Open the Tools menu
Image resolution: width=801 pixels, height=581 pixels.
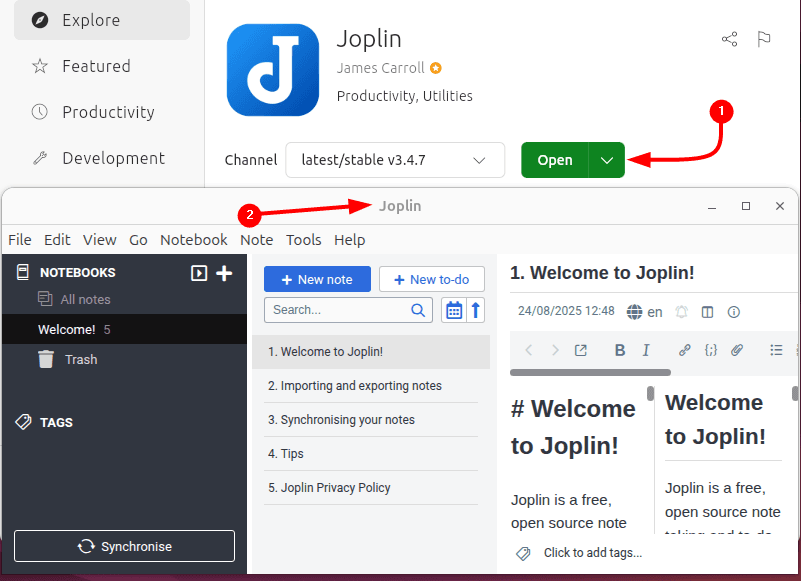coord(303,240)
